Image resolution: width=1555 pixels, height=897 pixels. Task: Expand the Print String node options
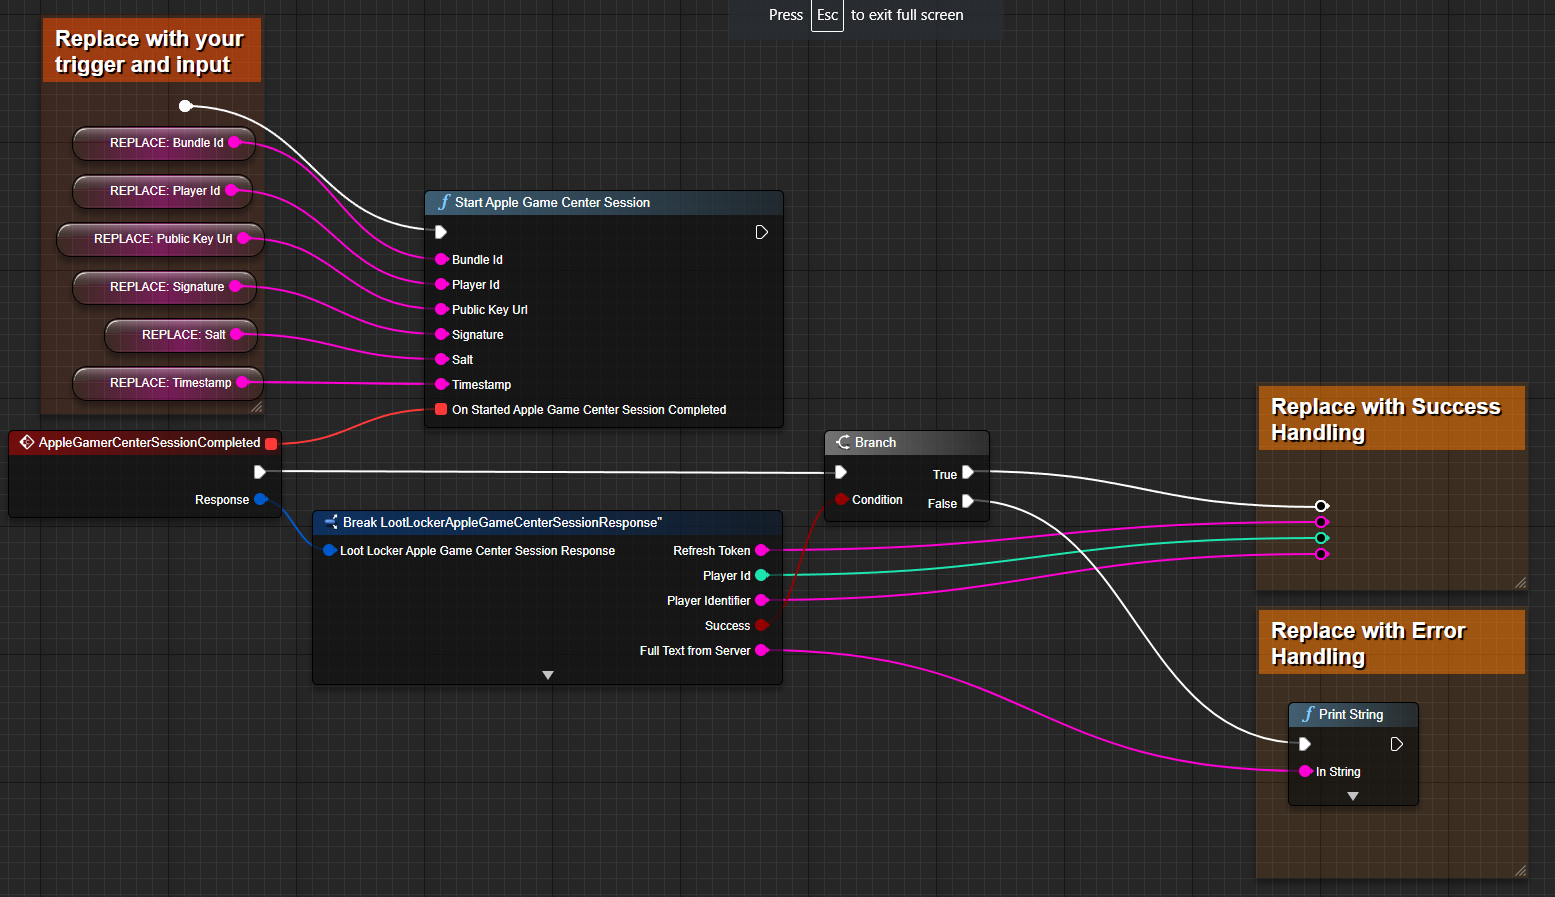point(1352,796)
